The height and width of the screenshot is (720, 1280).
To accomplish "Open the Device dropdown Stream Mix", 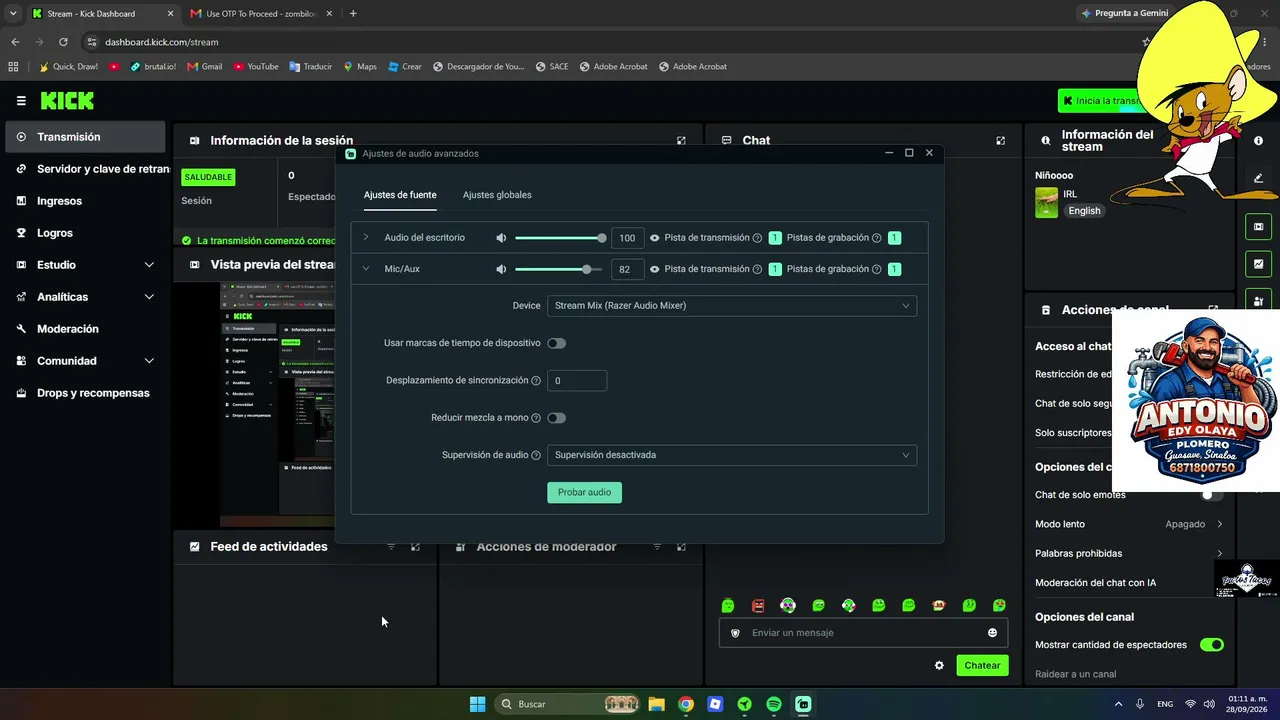I will tap(732, 306).
